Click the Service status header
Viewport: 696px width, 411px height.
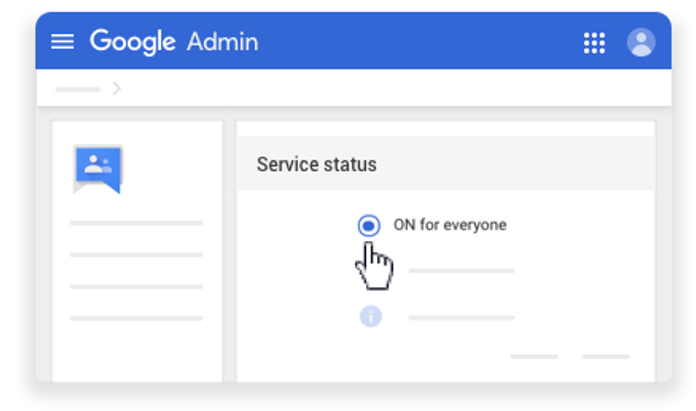point(317,164)
